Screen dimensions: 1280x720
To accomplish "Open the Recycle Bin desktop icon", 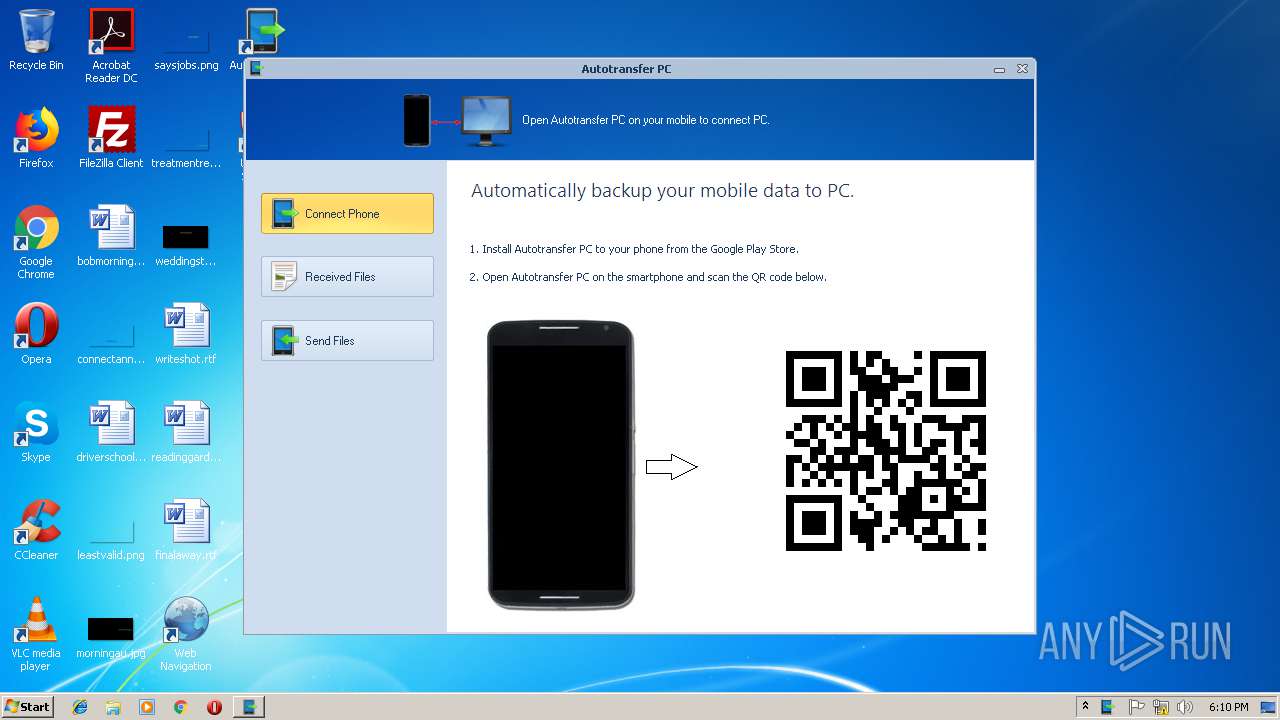I will pos(36,42).
